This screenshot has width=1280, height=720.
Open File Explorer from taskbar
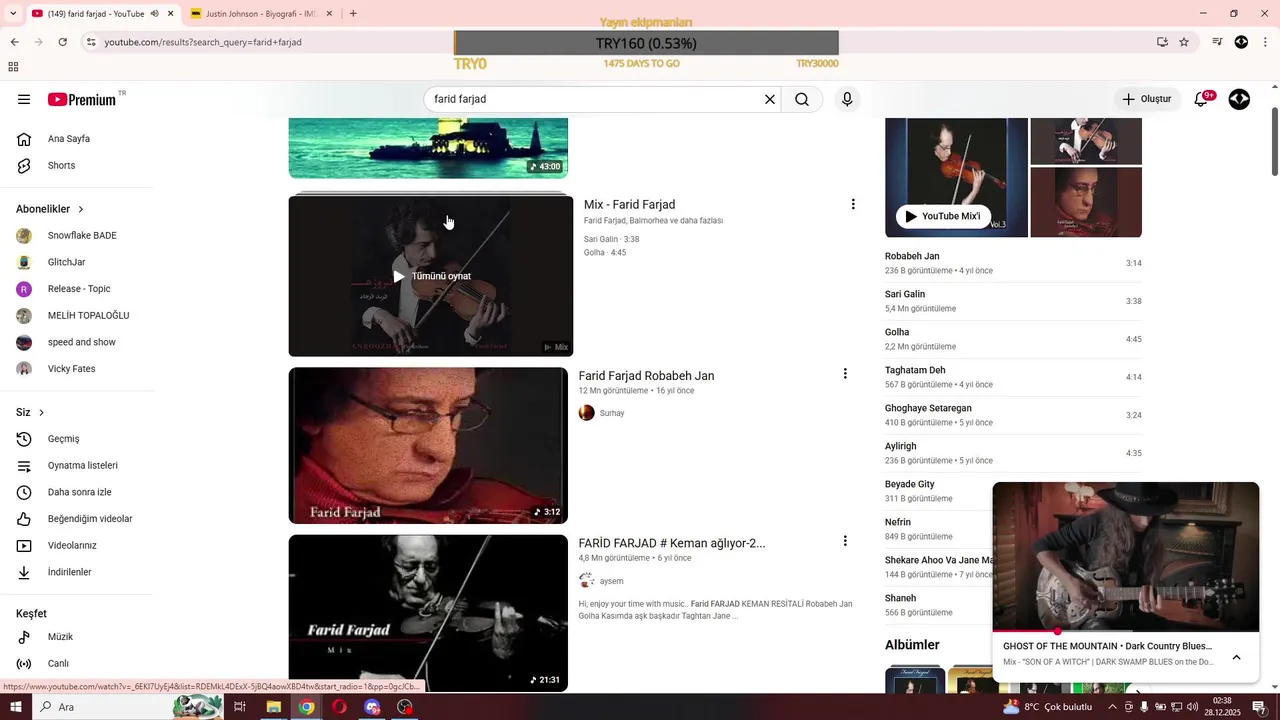click(273, 707)
